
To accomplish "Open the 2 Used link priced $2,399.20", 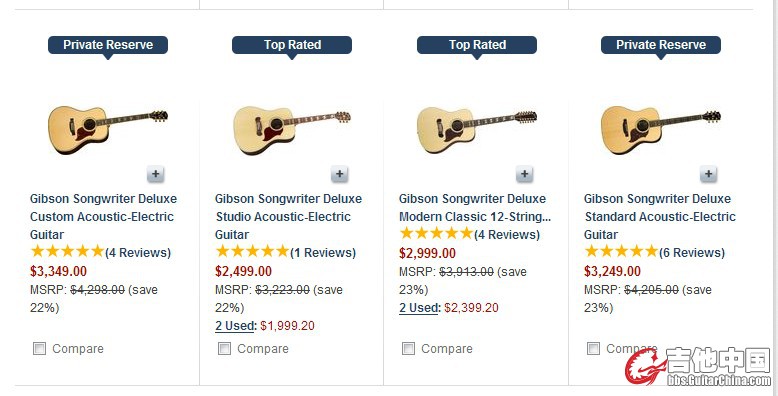I will pyautogui.click(x=420, y=308).
